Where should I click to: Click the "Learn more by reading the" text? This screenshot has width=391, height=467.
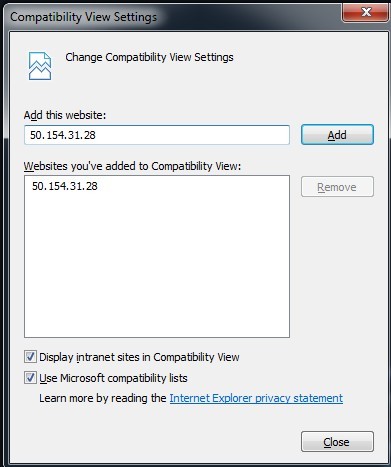(103, 398)
